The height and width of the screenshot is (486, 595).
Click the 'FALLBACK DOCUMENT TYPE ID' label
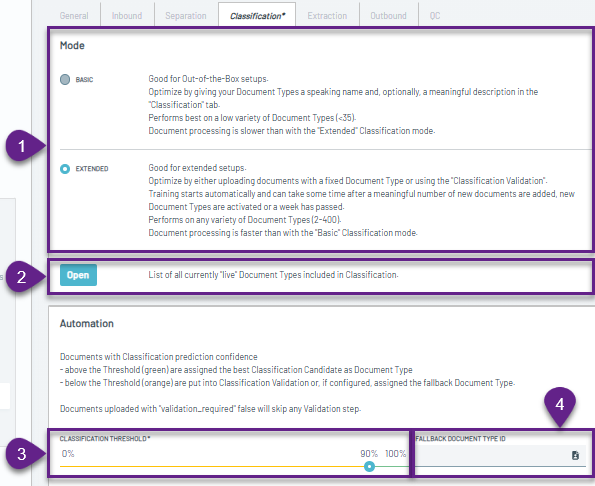pyautogui.click(x=460, y=439)
